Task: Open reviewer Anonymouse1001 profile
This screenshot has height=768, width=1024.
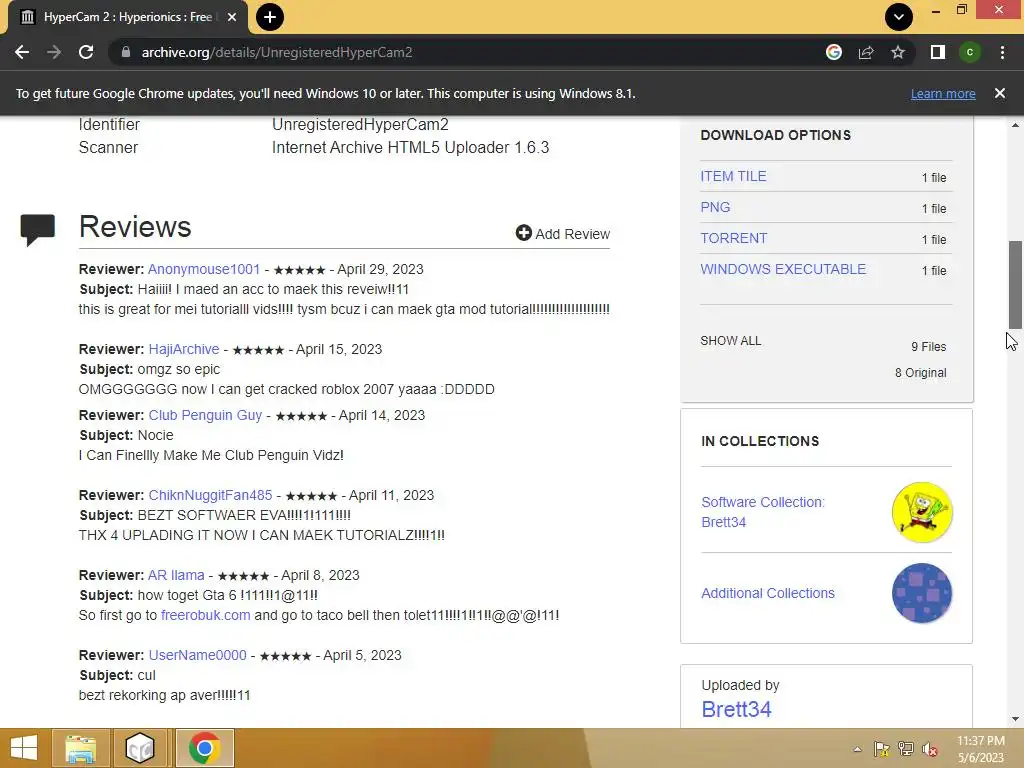Action: click(204, 269)
